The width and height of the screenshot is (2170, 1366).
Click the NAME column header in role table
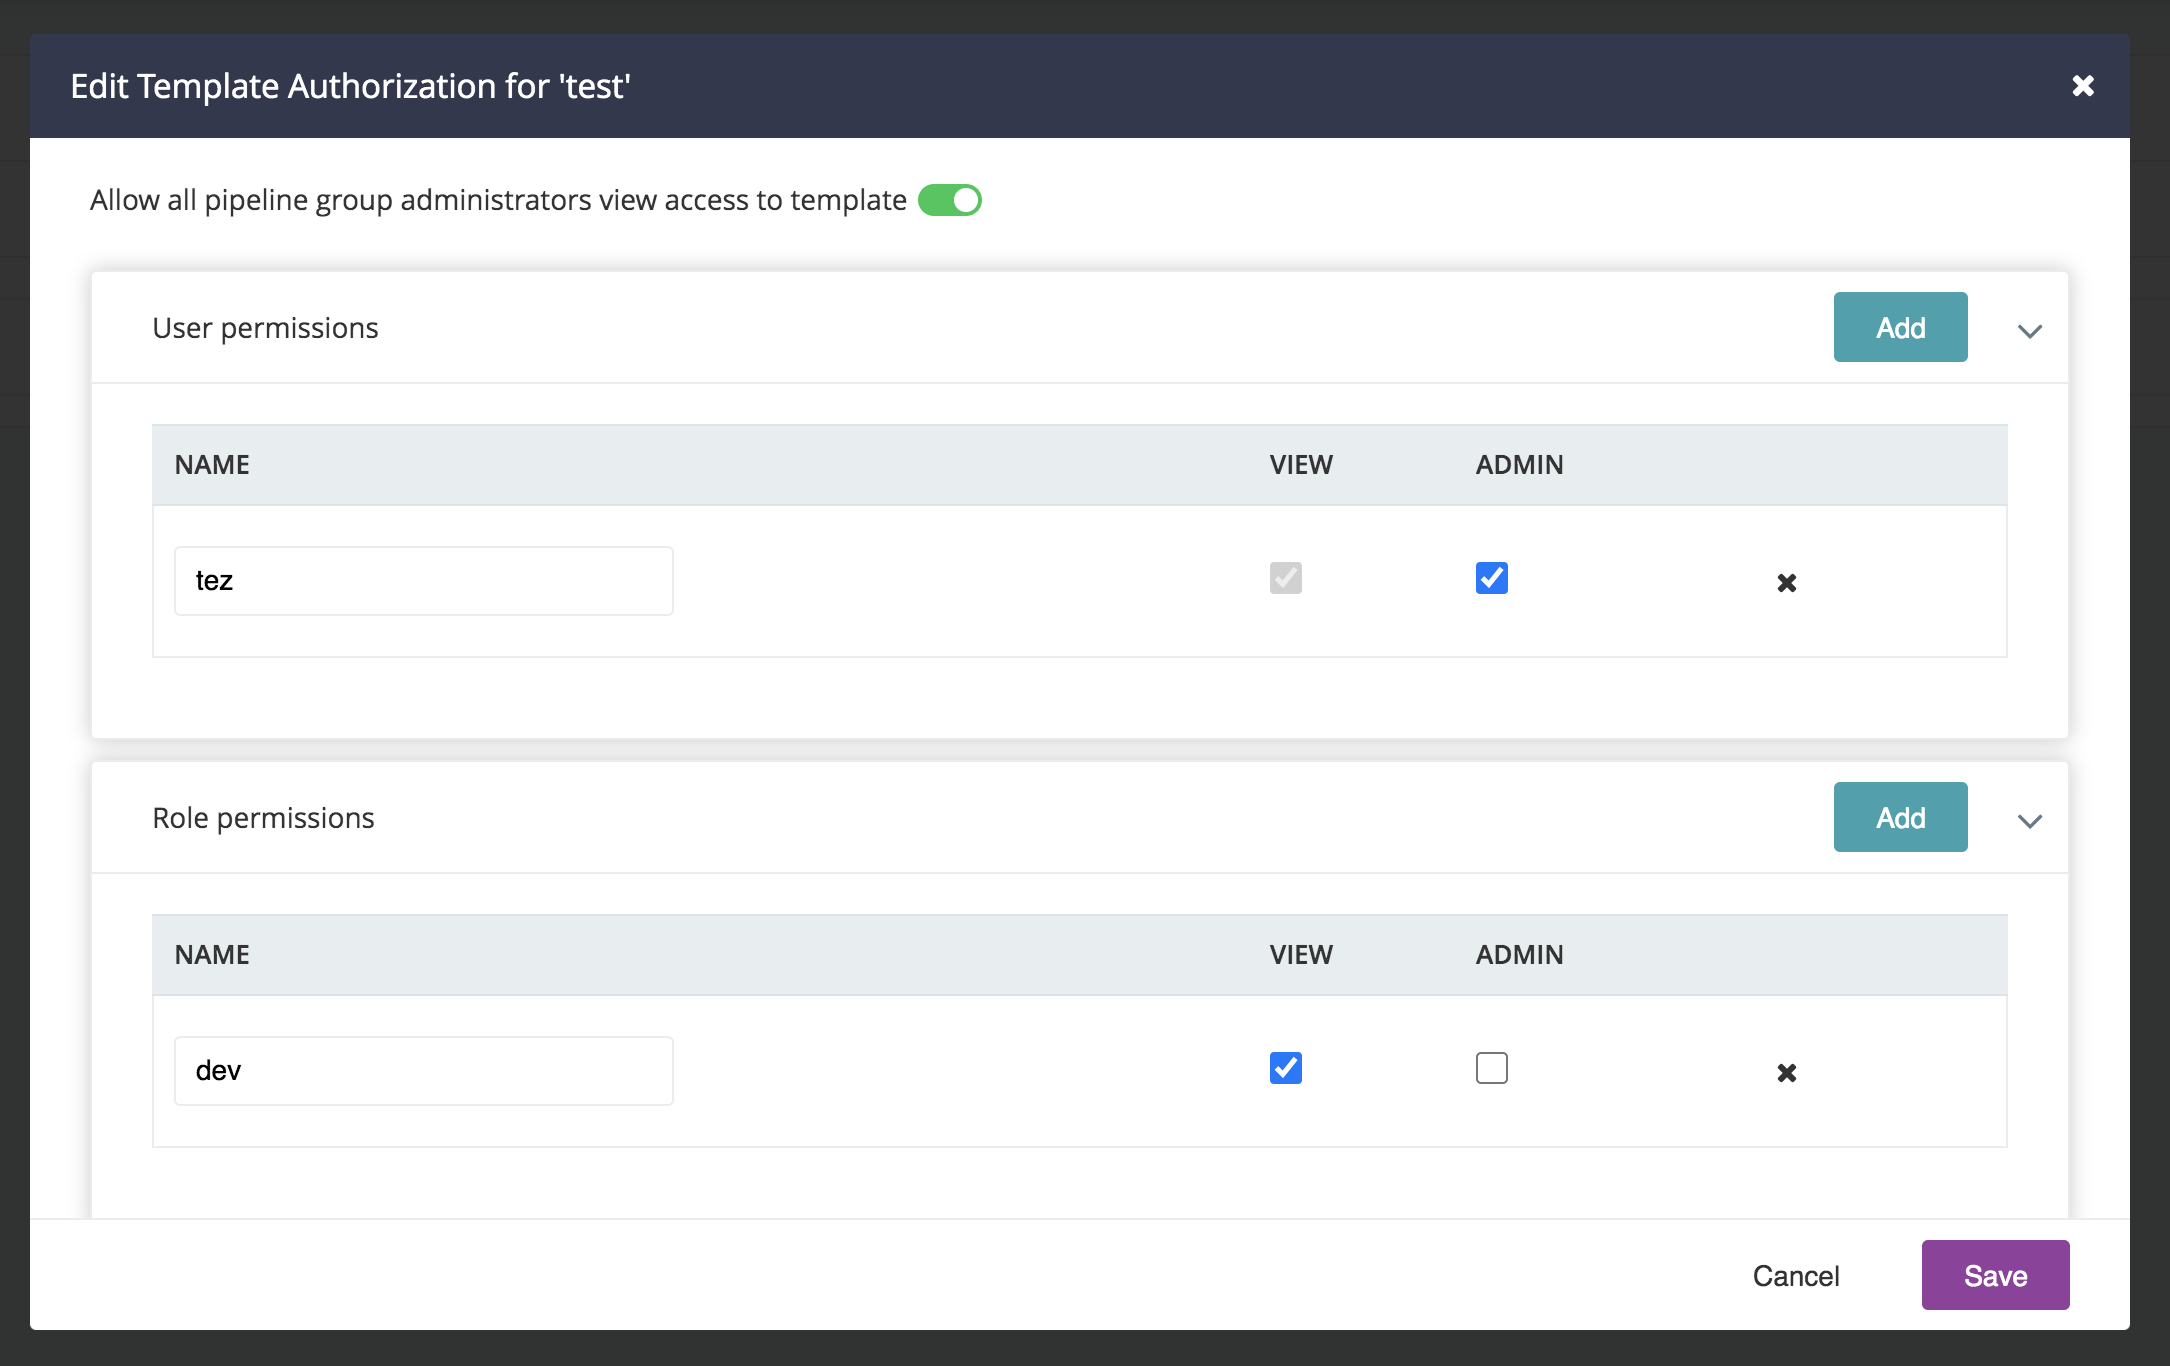pyautogui.click(x=212, y=955)
